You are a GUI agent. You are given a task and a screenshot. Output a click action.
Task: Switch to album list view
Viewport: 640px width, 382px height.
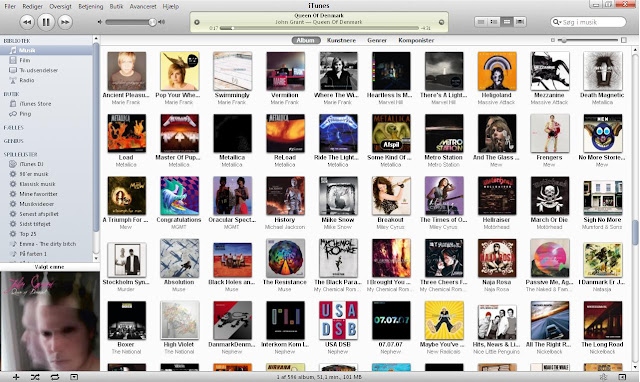tap(494, 22)
